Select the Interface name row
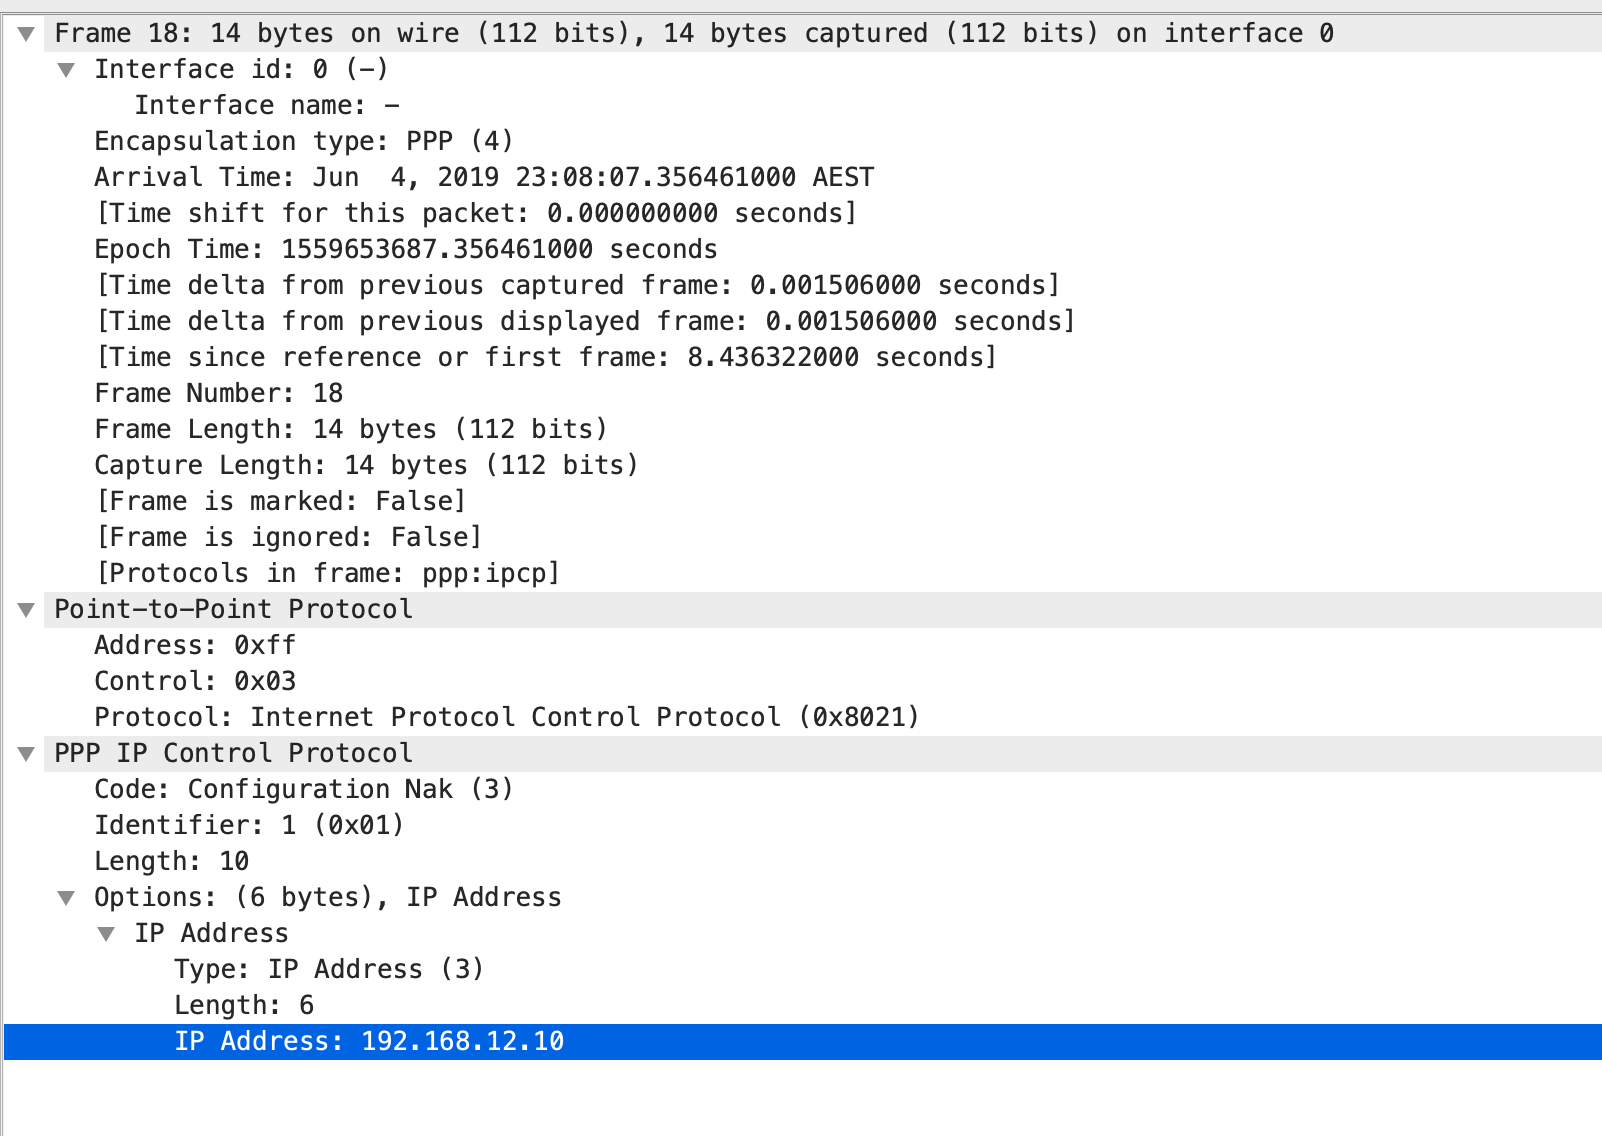The image size is (1602, 1136). [x=267, y=105]
